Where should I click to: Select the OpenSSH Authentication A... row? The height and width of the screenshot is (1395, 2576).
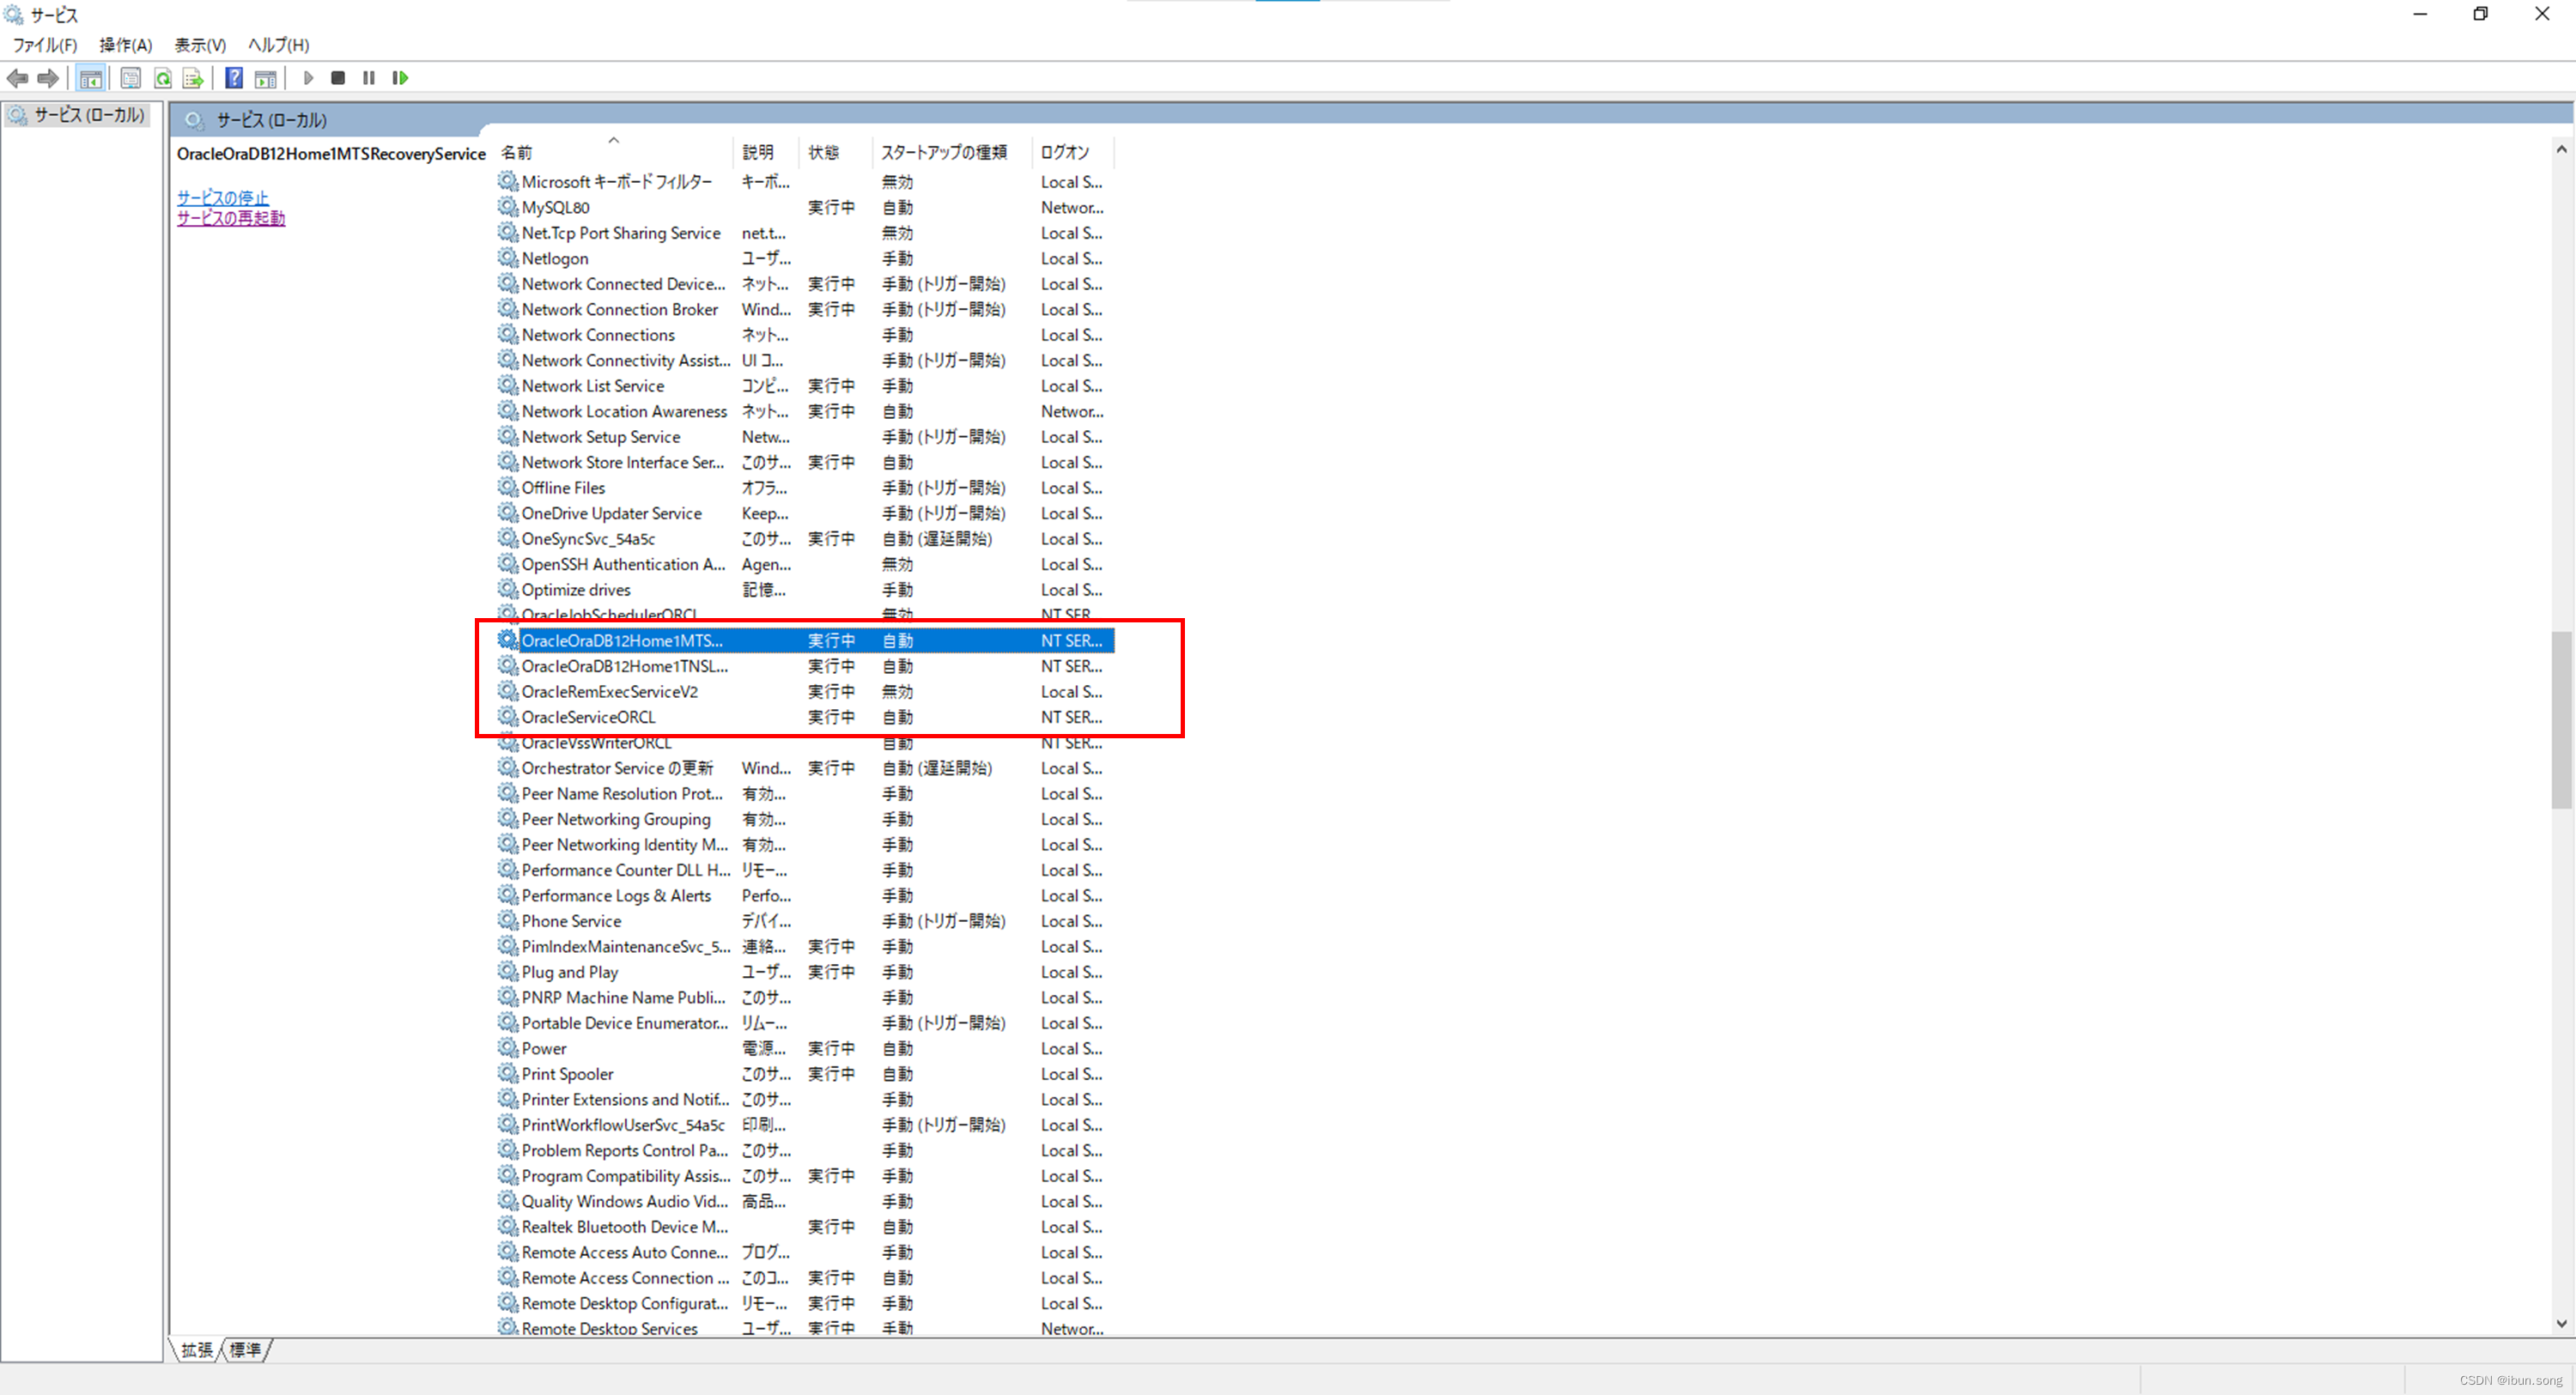click(x=805, y=564)
